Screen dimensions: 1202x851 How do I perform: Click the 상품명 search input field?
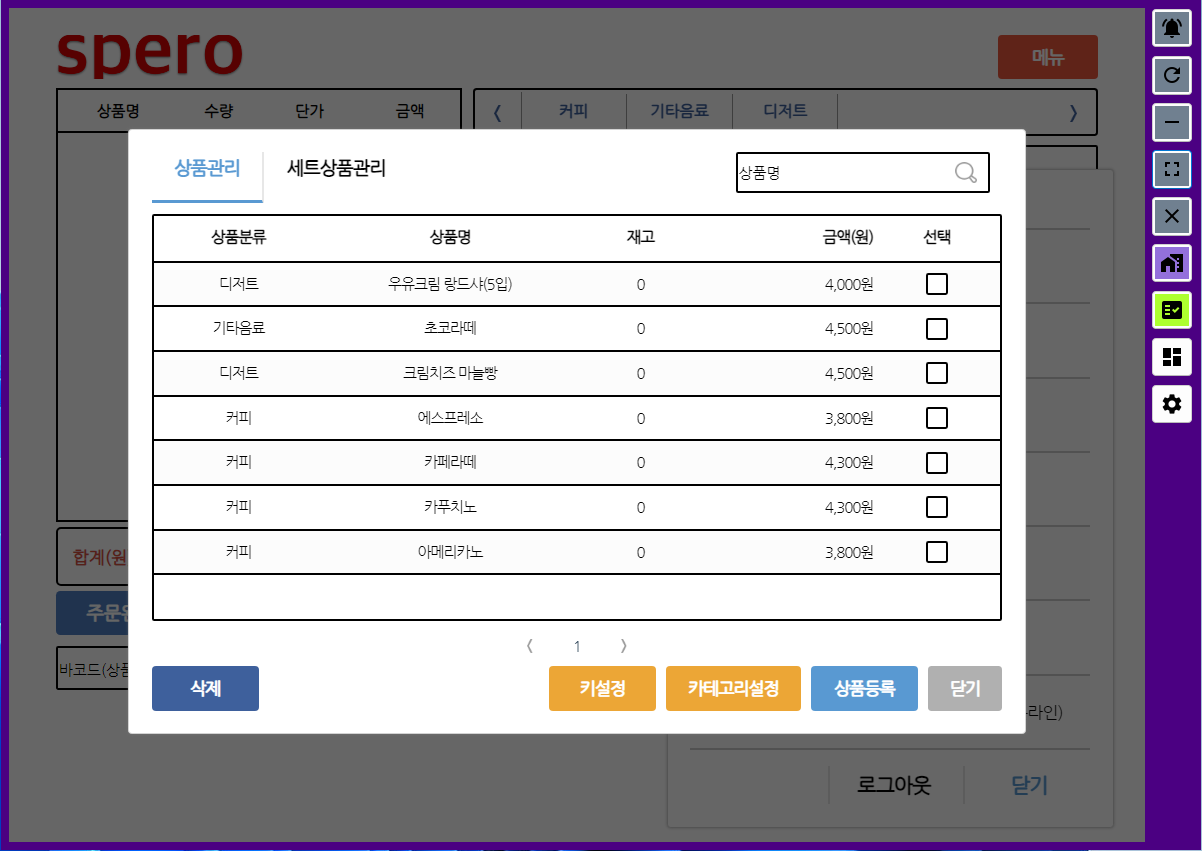842,173
